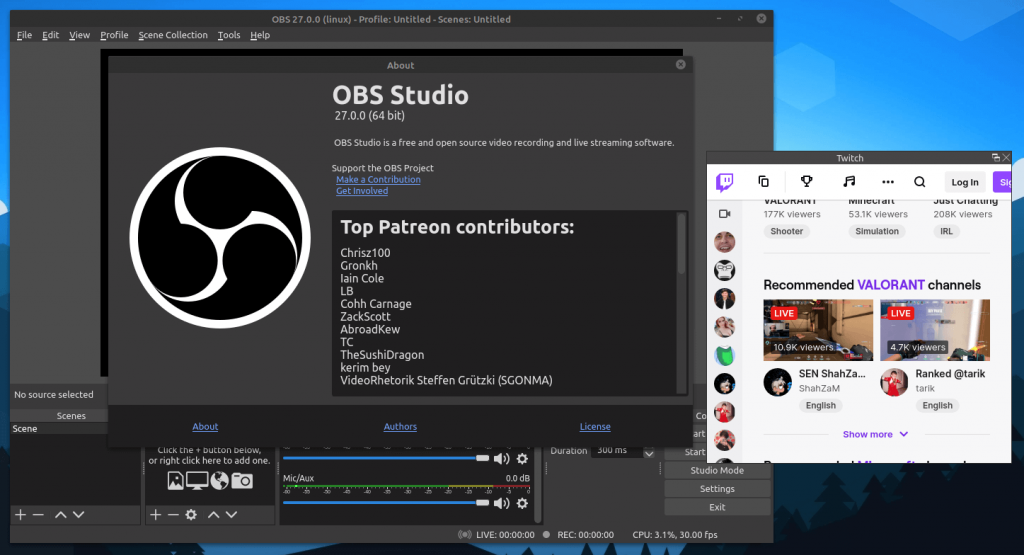Mute the Mic/Aux speaker icon
The height and width of the screenshot is (555, 1024).
coord(501,502)
